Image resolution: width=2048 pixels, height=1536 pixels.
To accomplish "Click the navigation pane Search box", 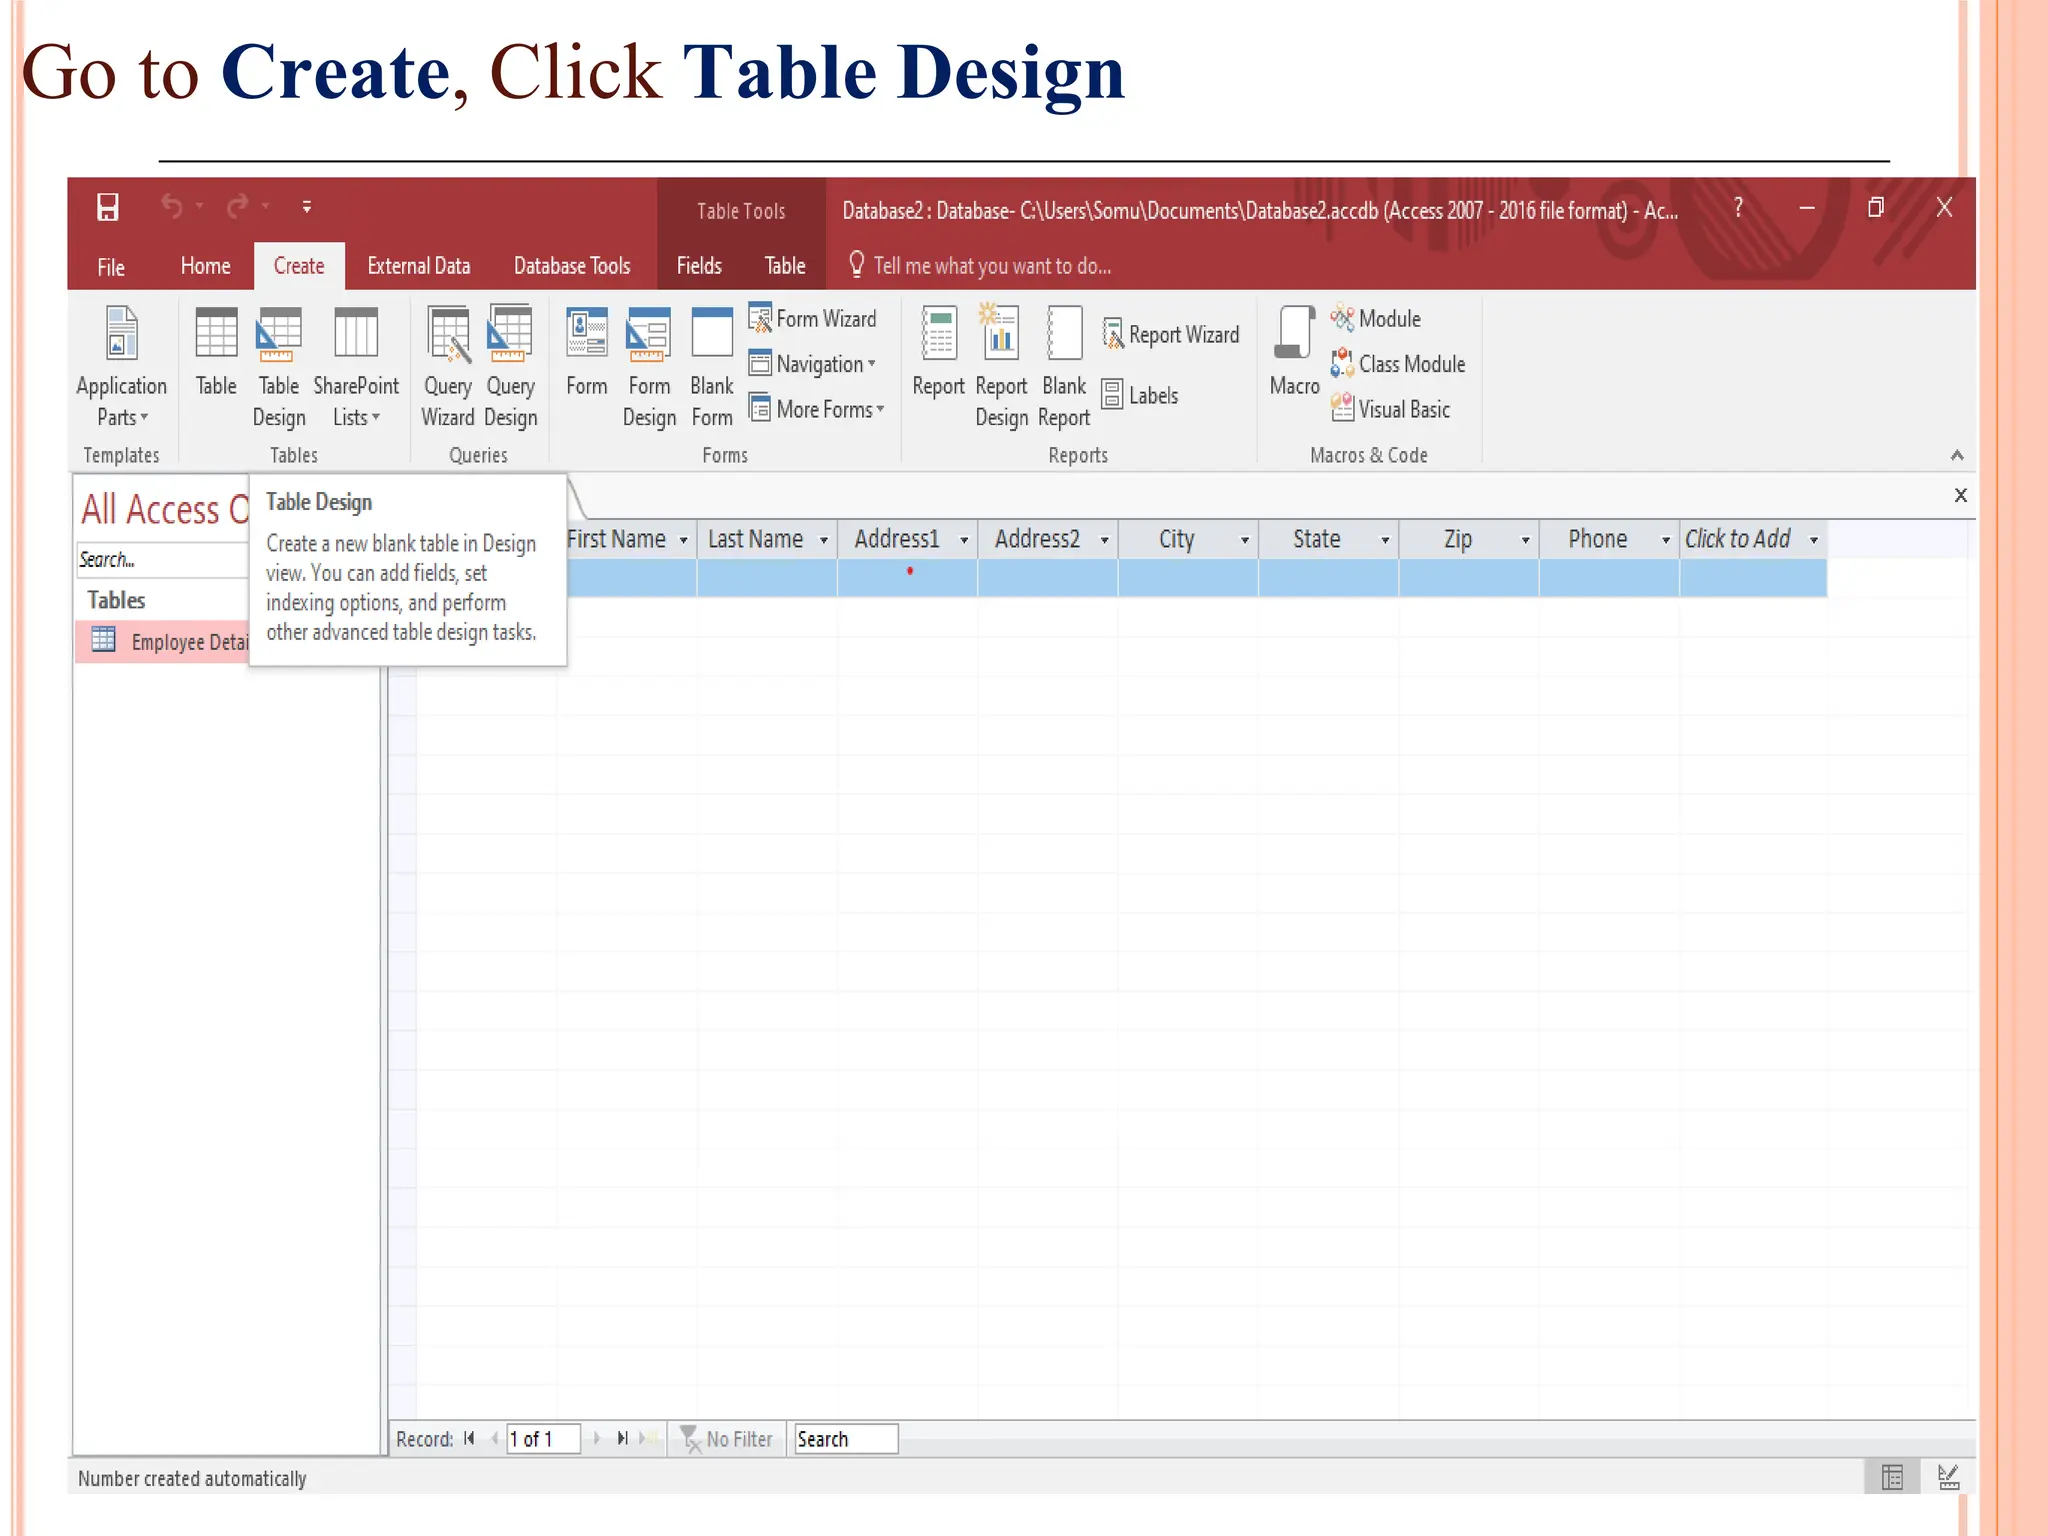I will click(x=162, y=560).
